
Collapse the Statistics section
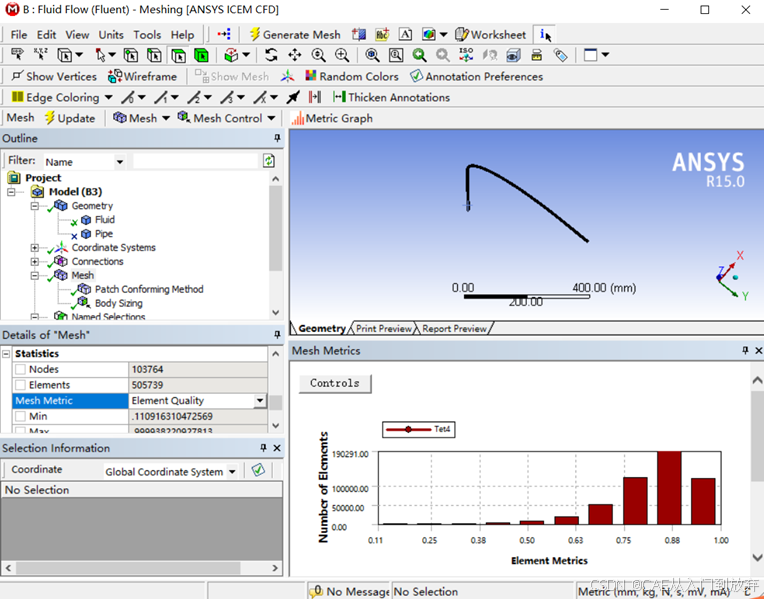click(x=6, y=354)
